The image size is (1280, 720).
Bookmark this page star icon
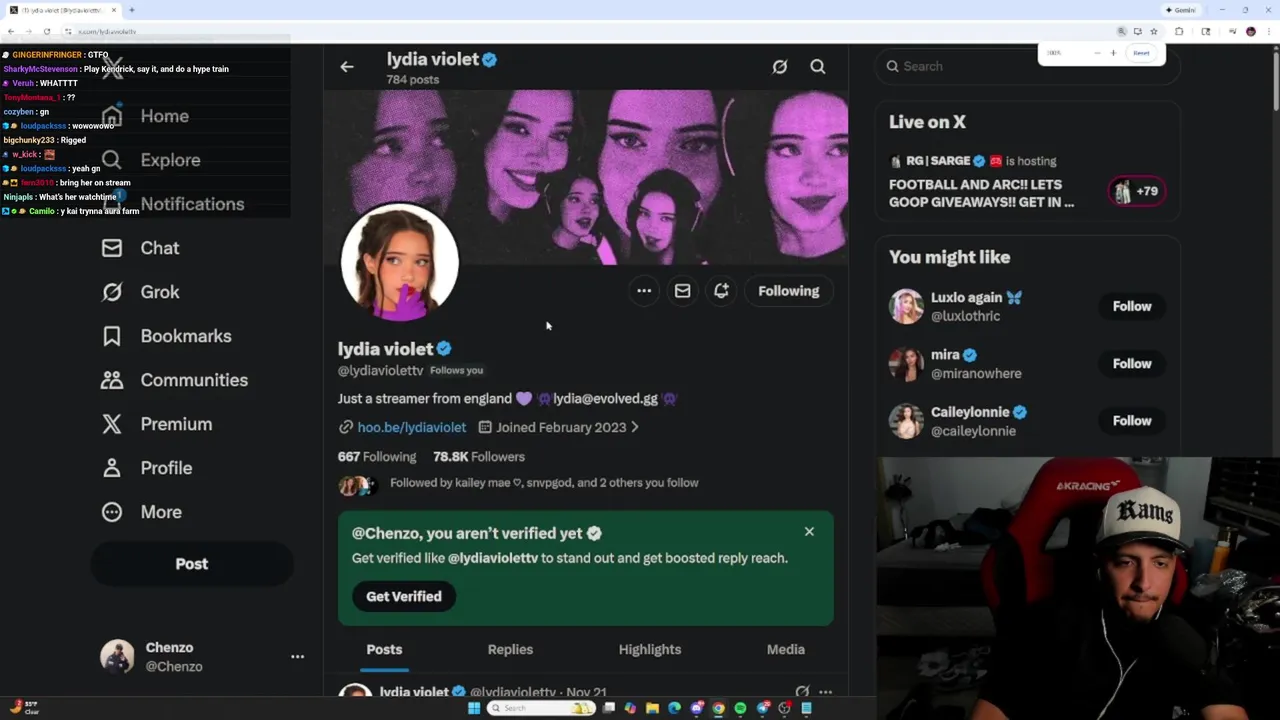[x=1154, y=31]
